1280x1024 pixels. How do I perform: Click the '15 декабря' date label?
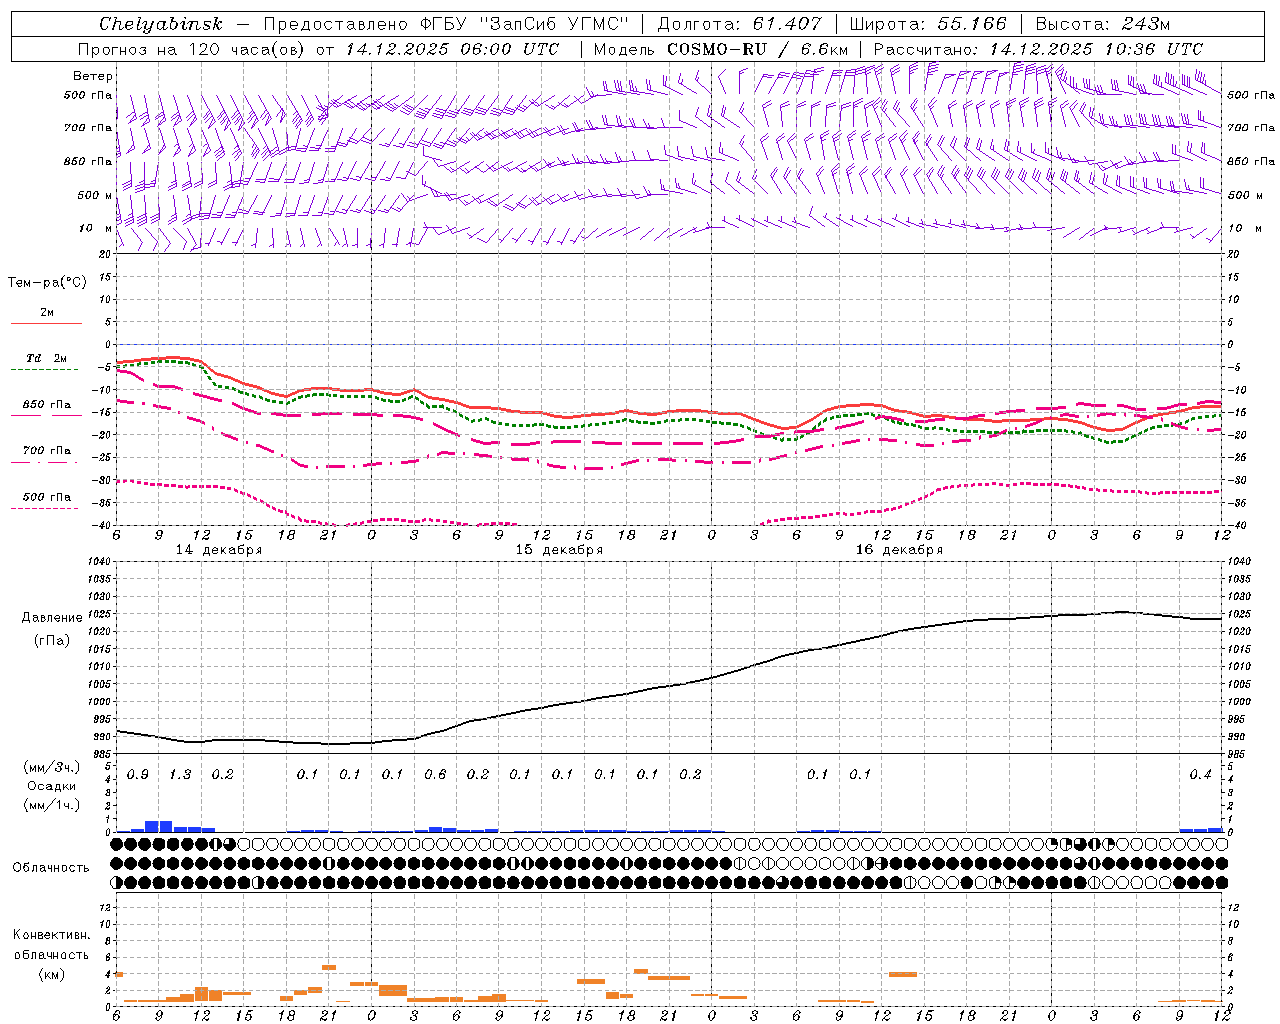coord(559,550)
